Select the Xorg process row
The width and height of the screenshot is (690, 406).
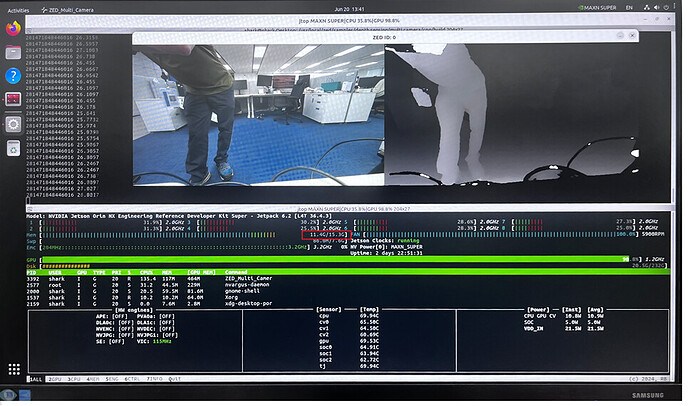click(x=348, y=297)
